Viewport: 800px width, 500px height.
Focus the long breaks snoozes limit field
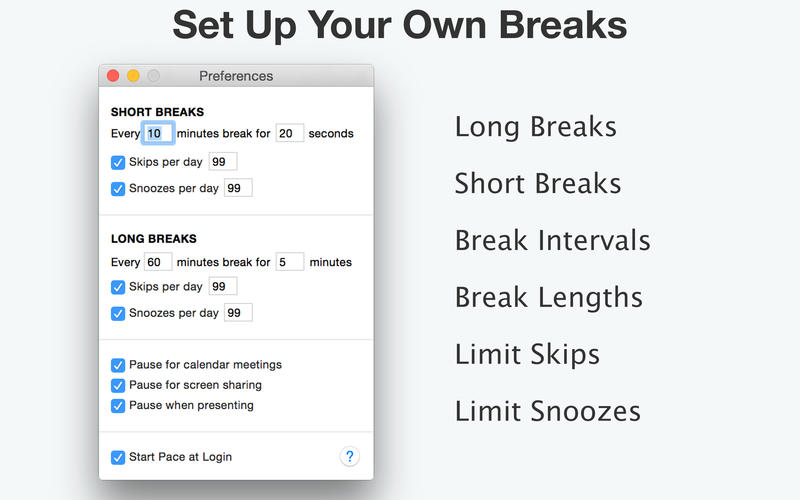click(238, 313)
